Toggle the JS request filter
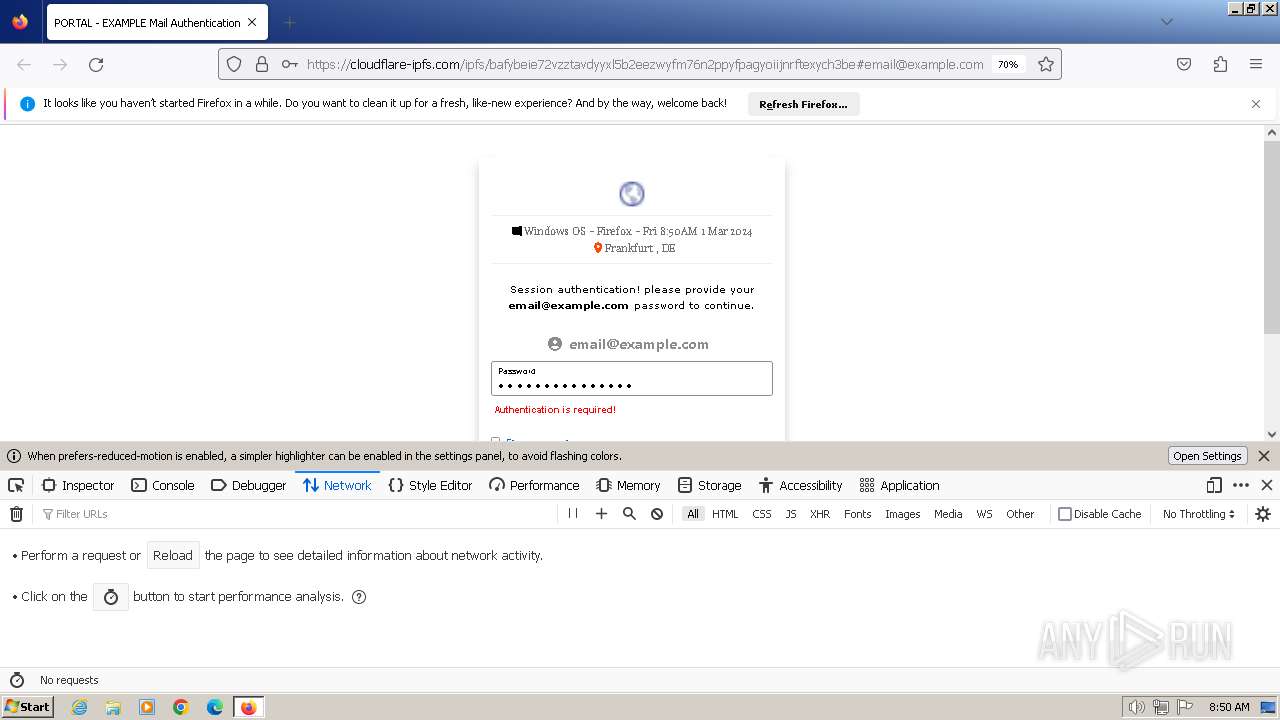Viewport: 1280px width, 720px height. tap(791, 514)
